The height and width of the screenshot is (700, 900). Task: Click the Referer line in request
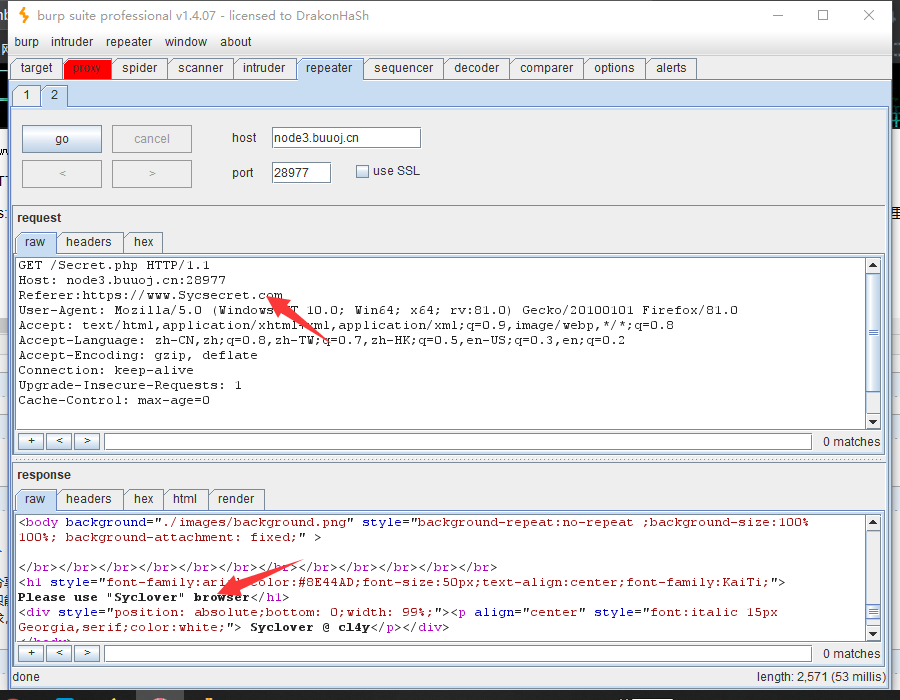[x=150, y=295]
